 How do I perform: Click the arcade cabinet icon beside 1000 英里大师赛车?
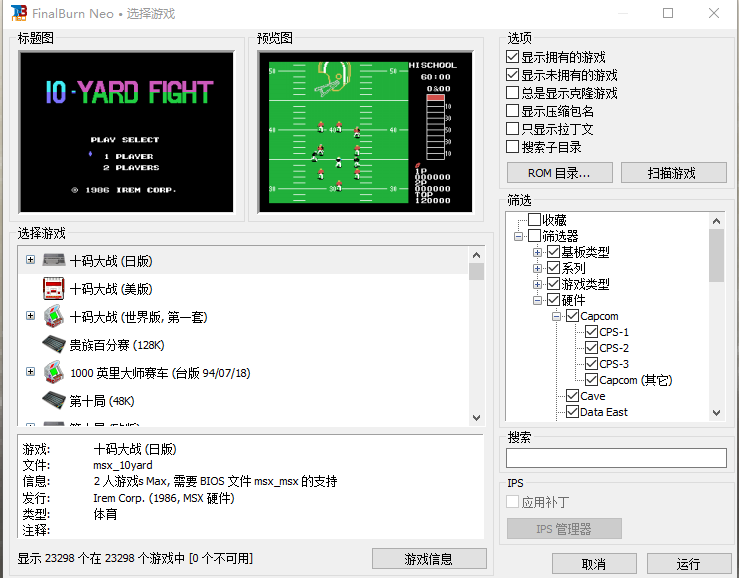tap(54, 372)
